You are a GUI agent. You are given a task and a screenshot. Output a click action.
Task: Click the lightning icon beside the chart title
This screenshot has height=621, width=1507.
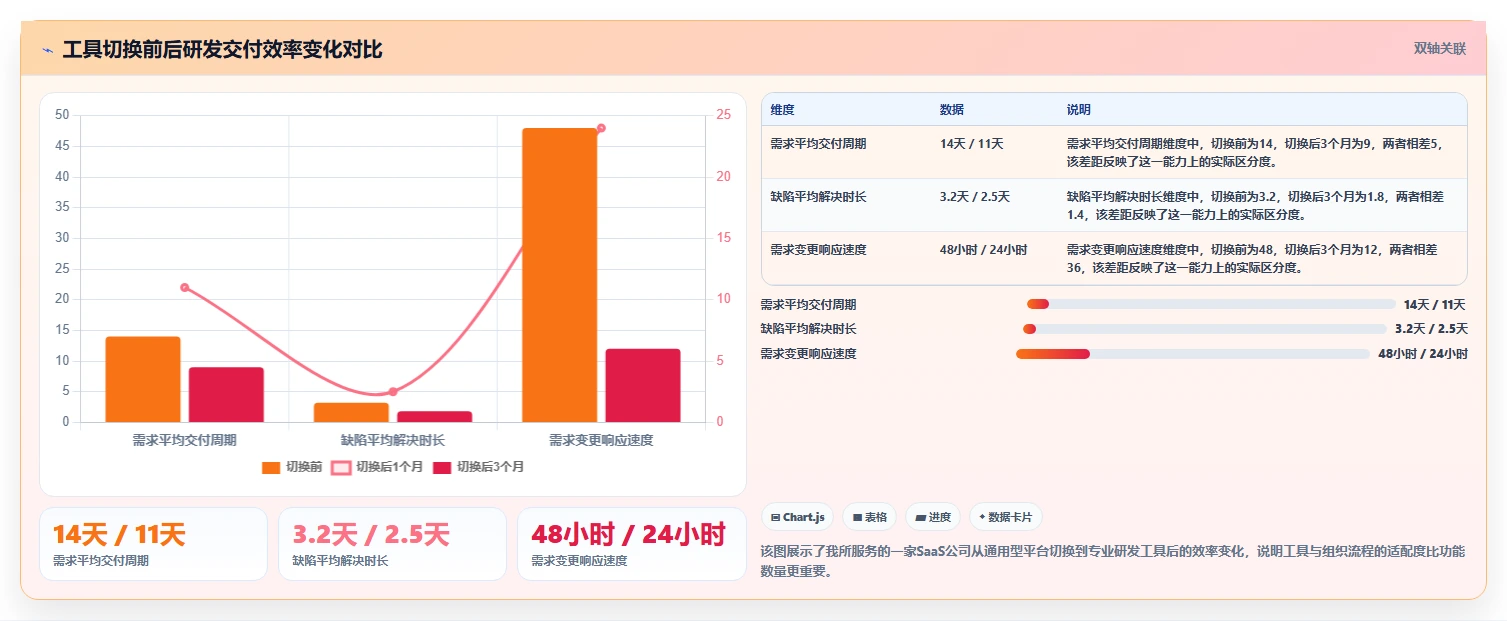tap(48, 50)
